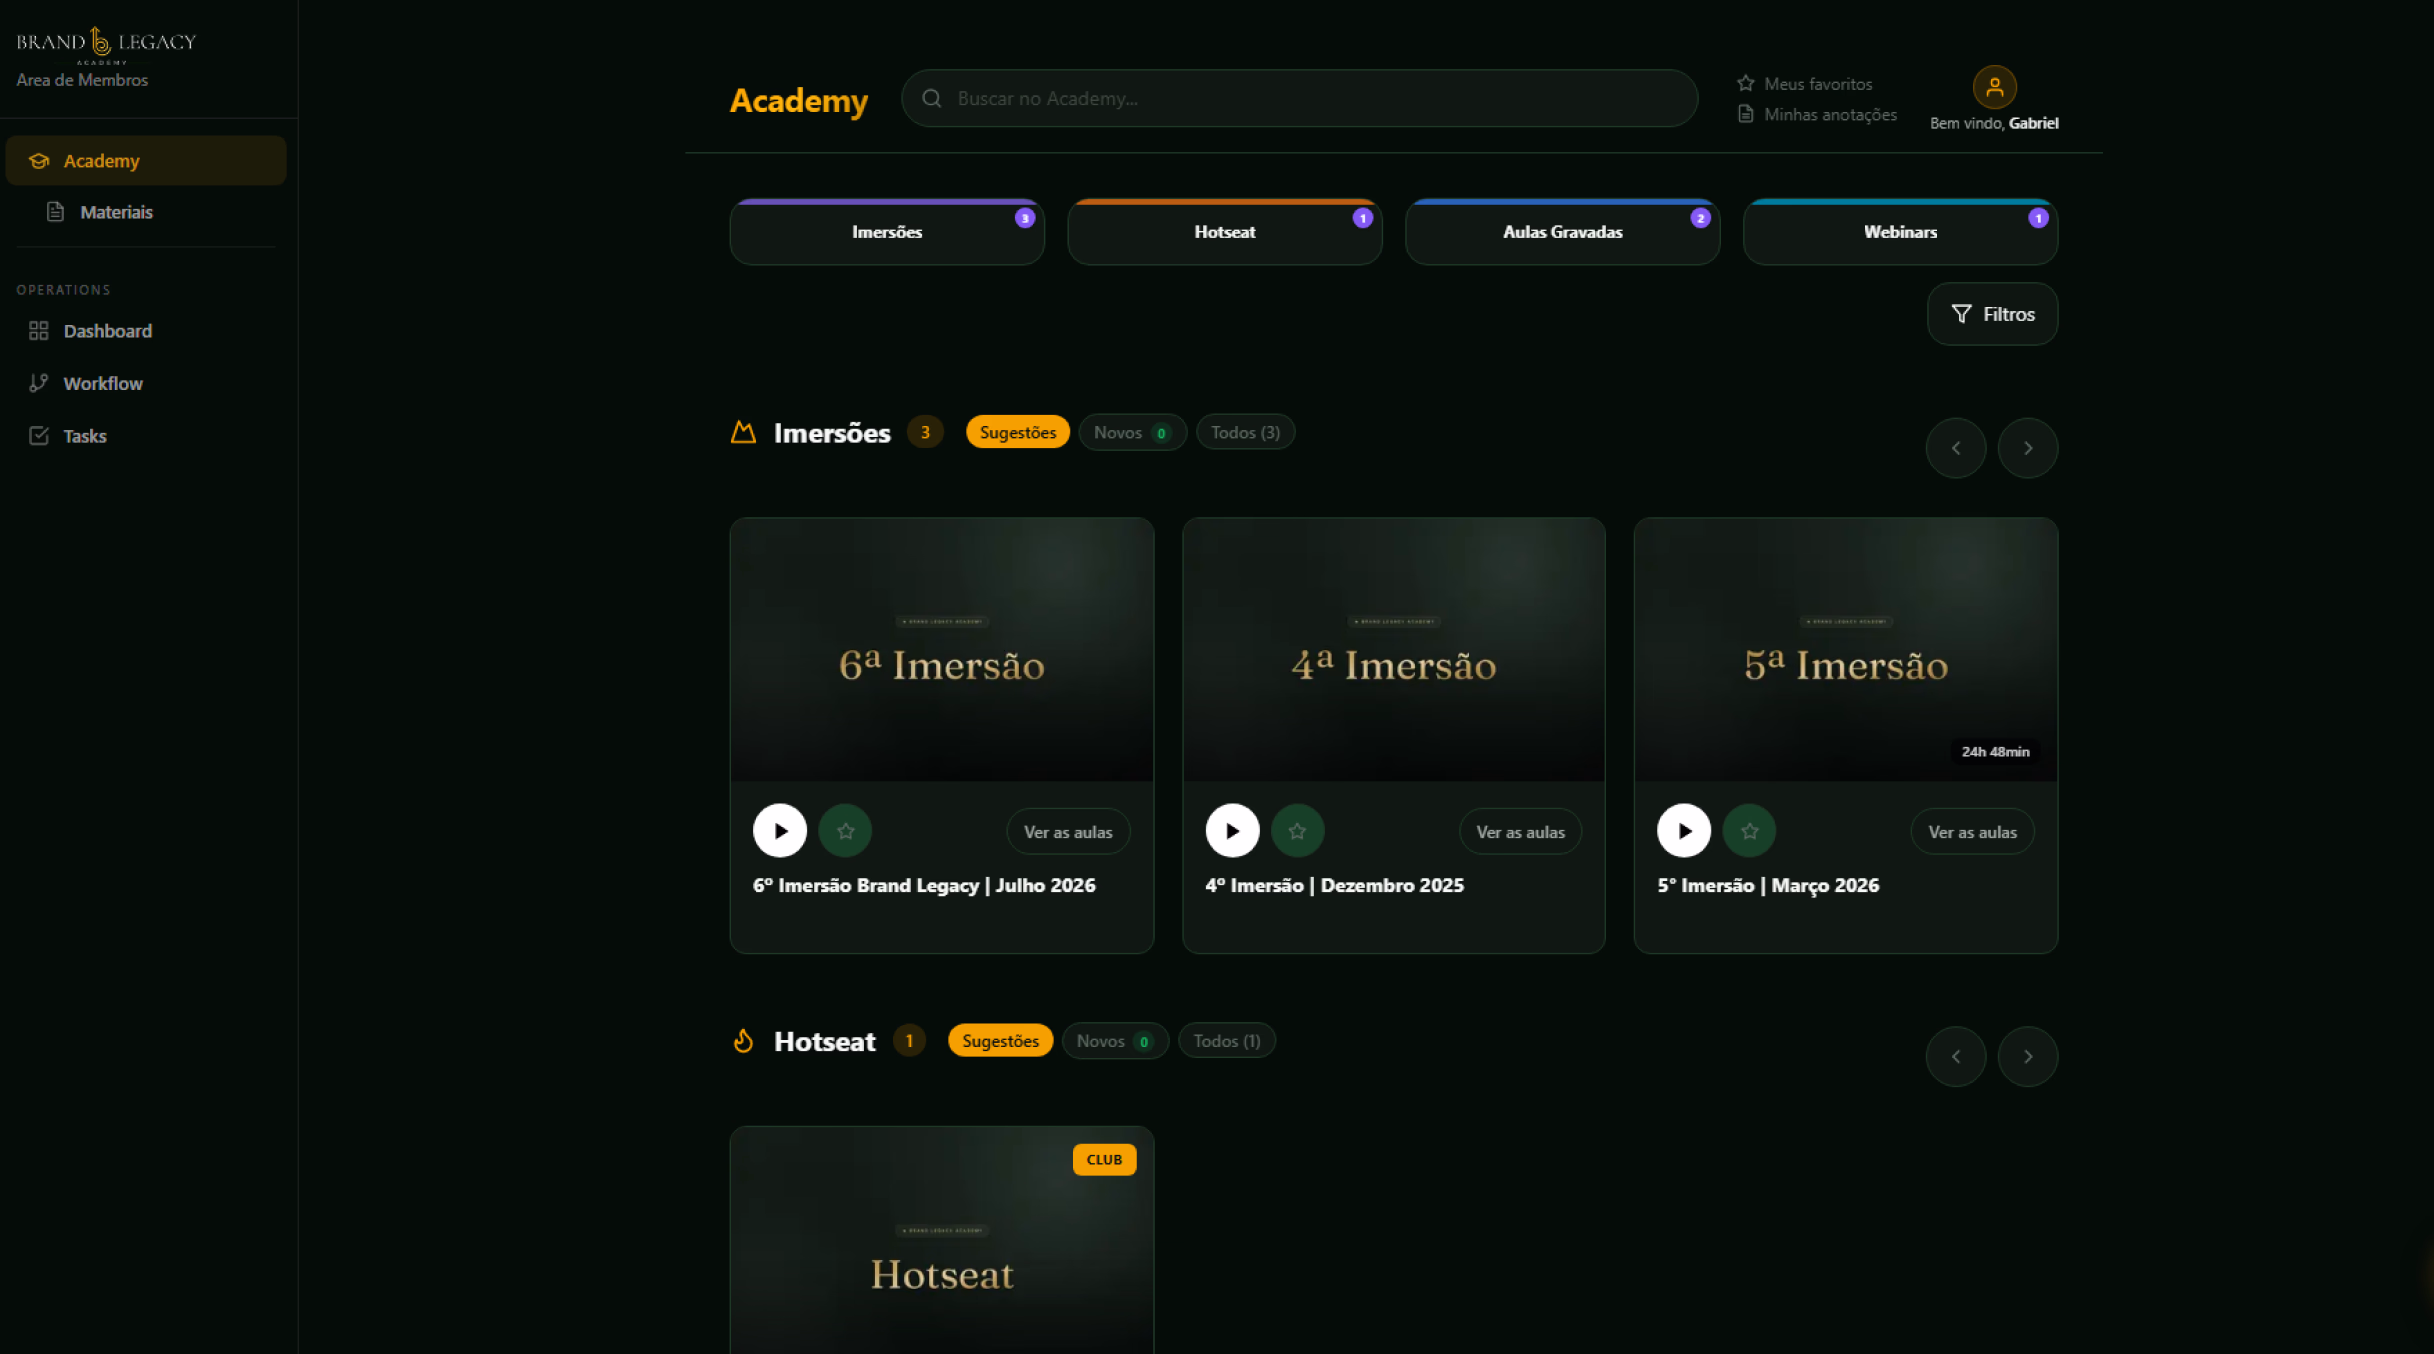
Task: Select the Aulas Gravadas category tab
Action: (1563, 232)
